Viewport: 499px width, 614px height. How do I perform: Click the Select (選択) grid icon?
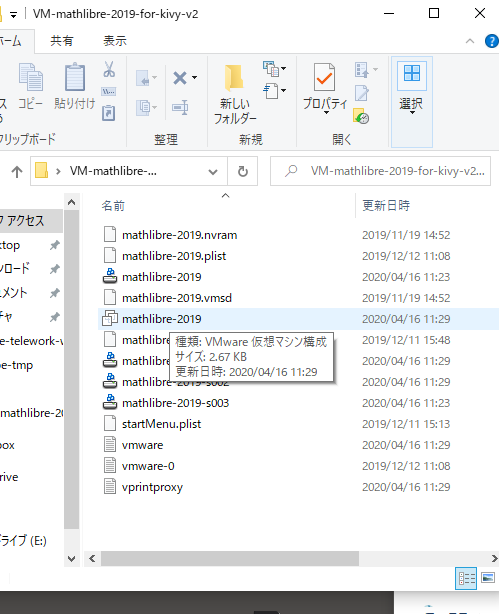click(x=412, y=74)
